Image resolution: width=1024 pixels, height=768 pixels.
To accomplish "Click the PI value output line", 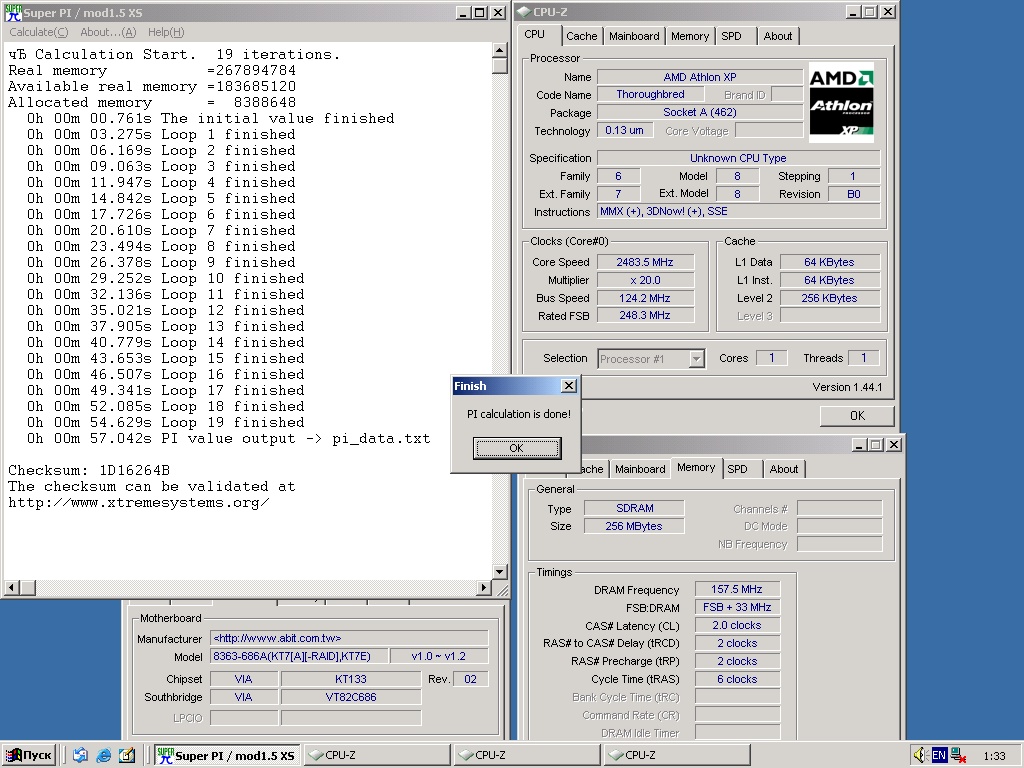I will coord(229,439).
